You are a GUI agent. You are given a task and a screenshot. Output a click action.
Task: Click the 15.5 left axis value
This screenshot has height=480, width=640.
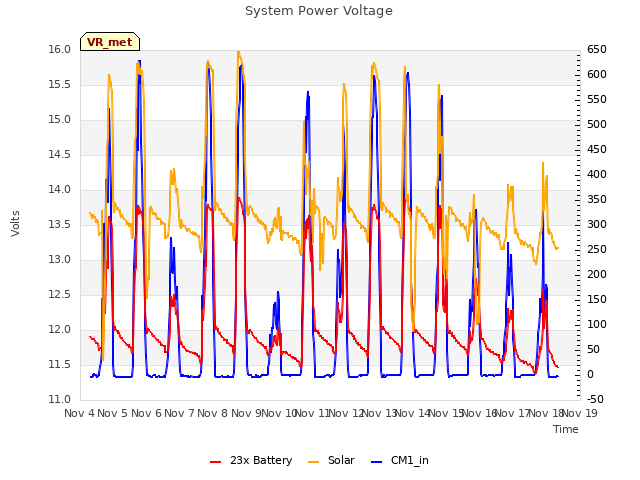pos(60,84)
